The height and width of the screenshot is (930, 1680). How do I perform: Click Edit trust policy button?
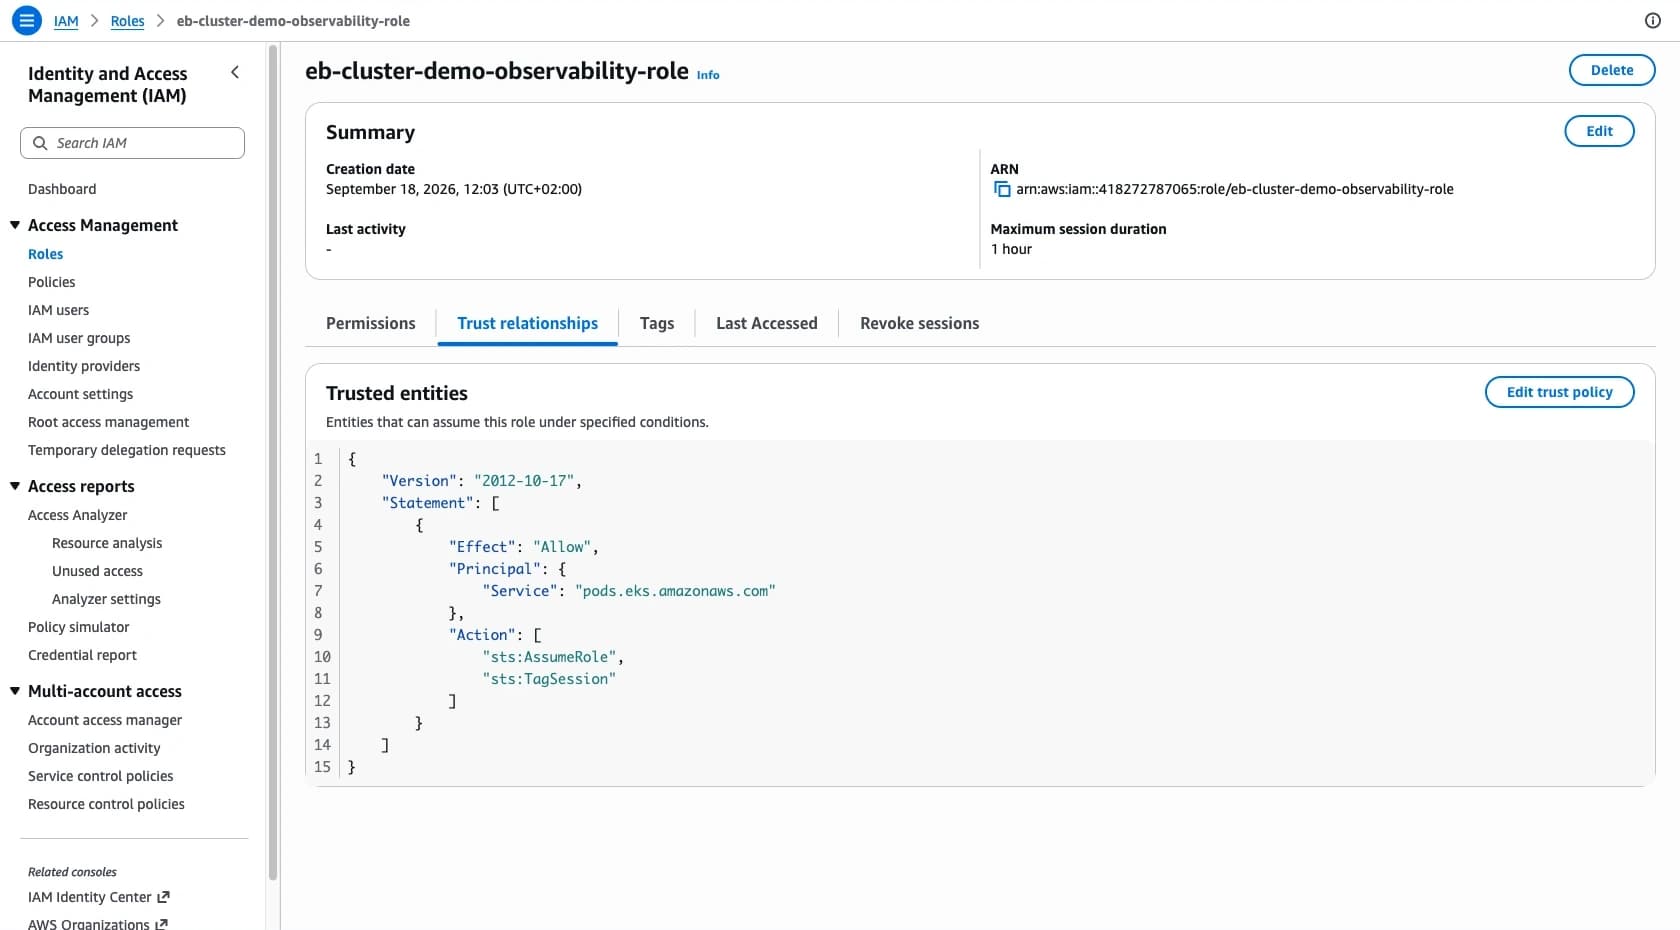pyautogui.click(x=1559, y=392)
